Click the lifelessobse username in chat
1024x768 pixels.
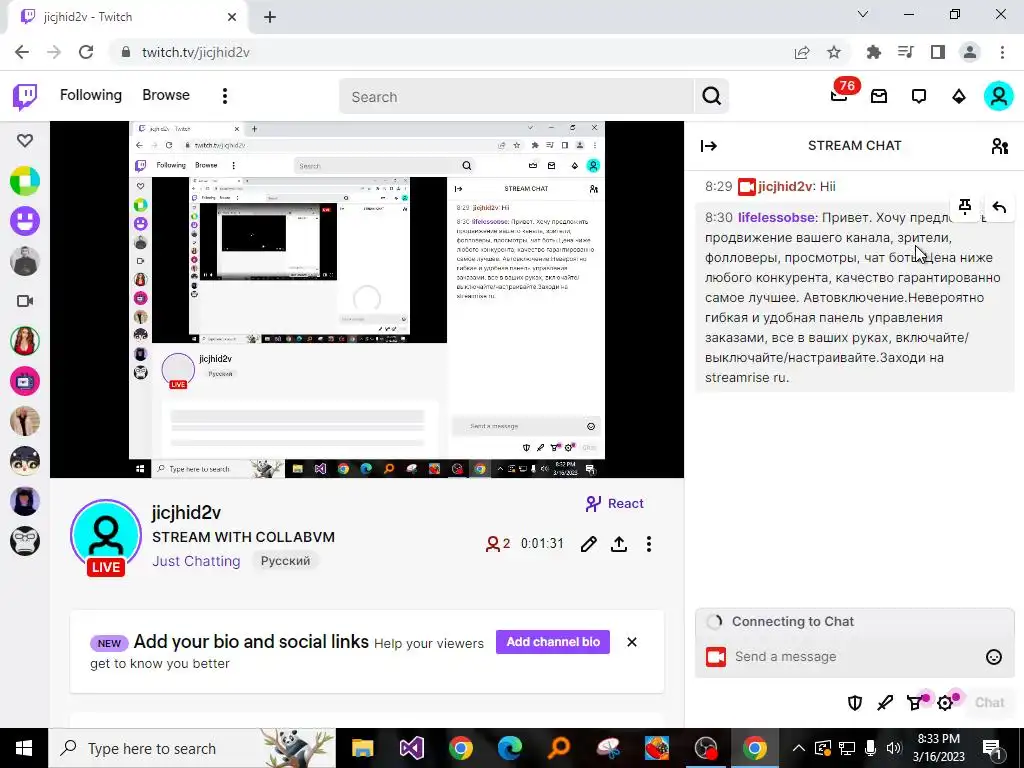click(x=776, y=217)
